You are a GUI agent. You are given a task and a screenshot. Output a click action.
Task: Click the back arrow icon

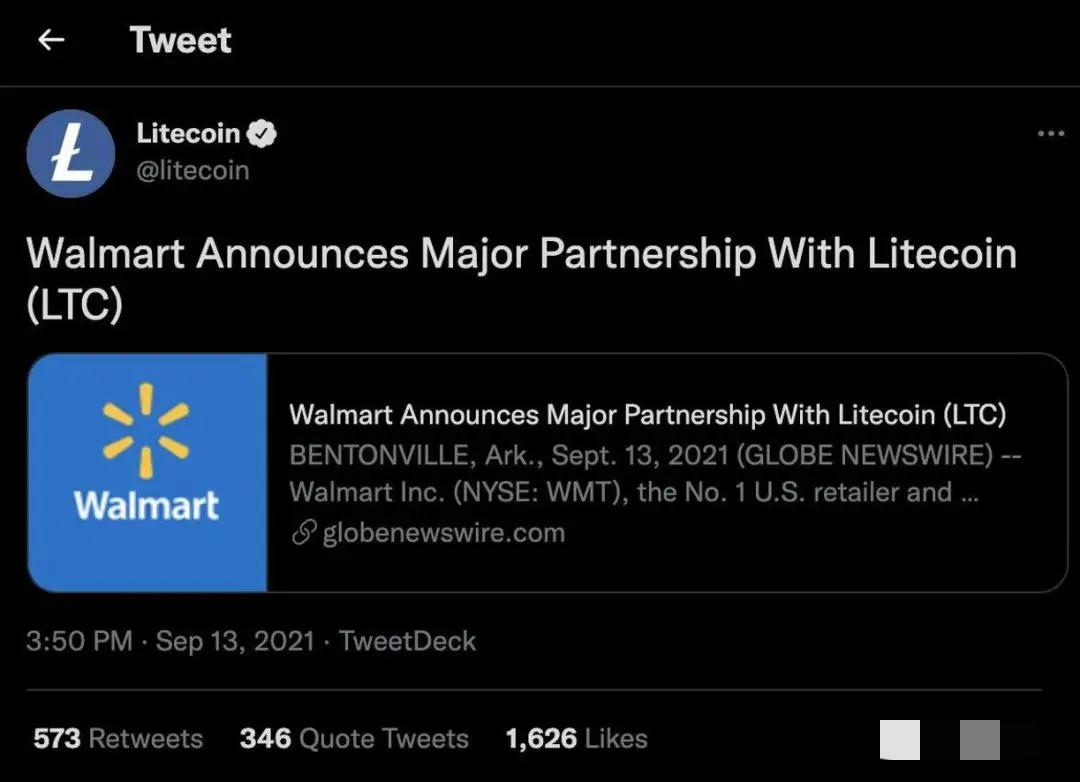coord(51,40)
